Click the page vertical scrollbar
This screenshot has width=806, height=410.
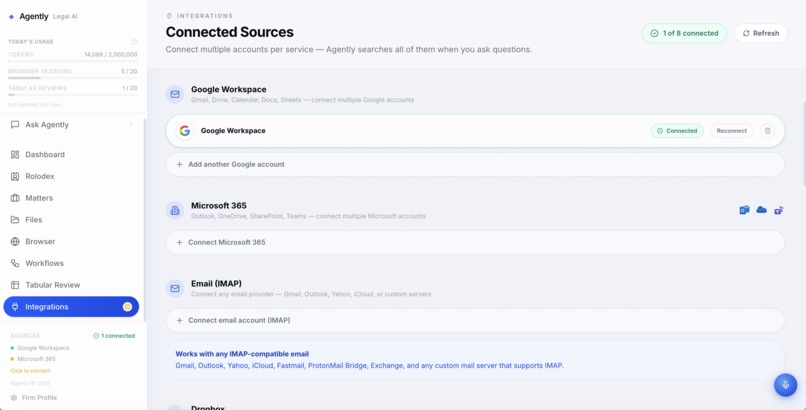point(803,144)
